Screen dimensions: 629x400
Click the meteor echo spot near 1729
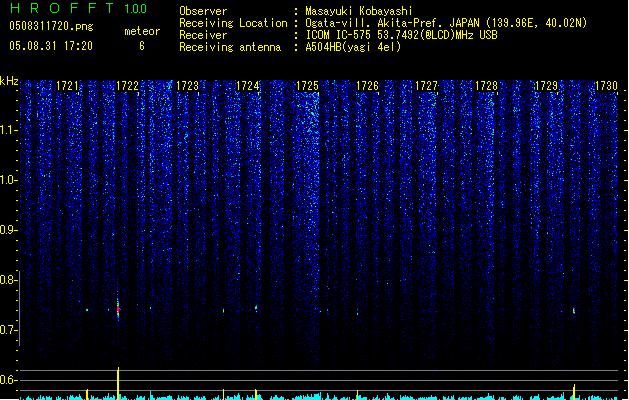pos(574,311)
